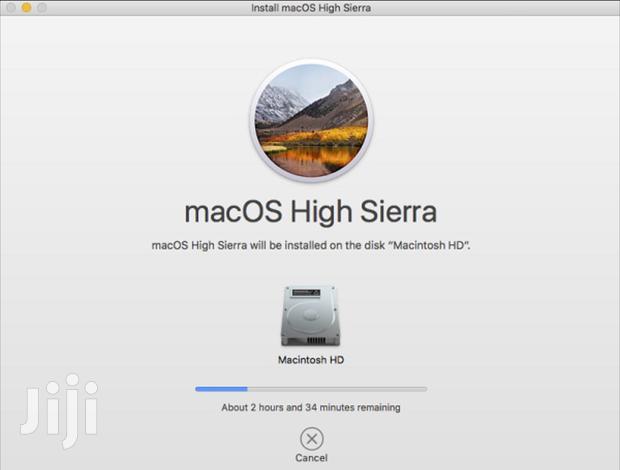Click the Cancel label under the X
620x470 pixels.
[312, 458]
